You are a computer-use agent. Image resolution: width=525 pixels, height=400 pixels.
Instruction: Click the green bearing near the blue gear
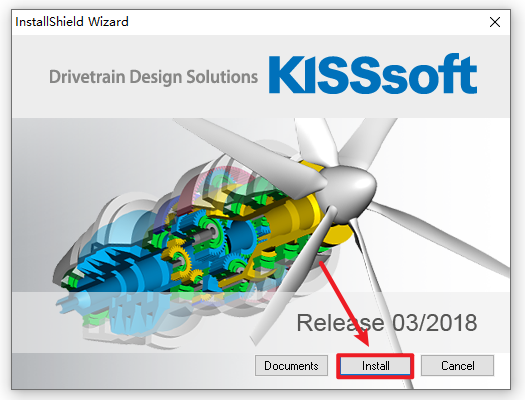[x=211, y=228]
